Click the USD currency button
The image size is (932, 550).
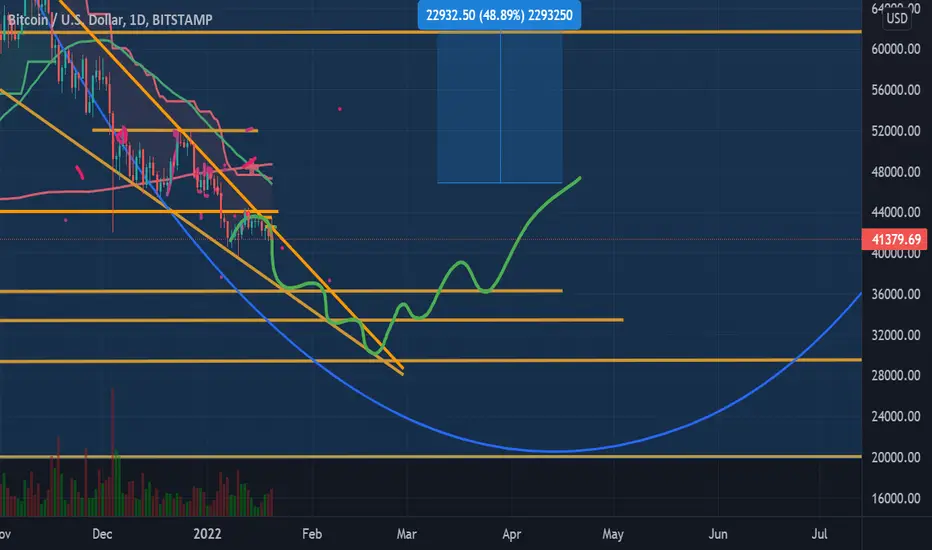(x=896, y=18)
